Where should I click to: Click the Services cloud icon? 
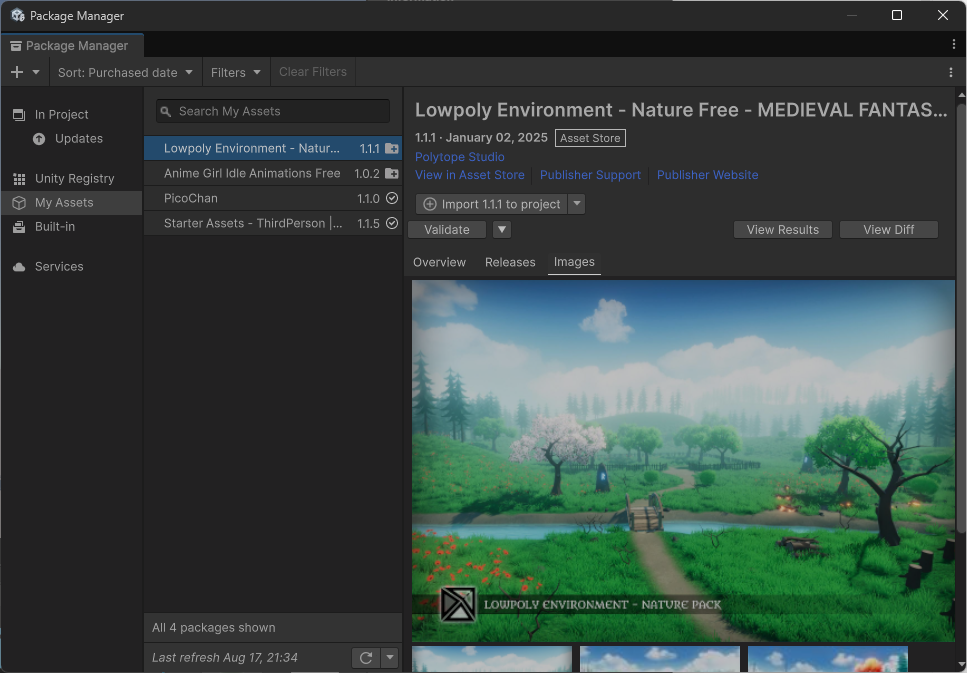pyautogui.click(x=19, y=266)
